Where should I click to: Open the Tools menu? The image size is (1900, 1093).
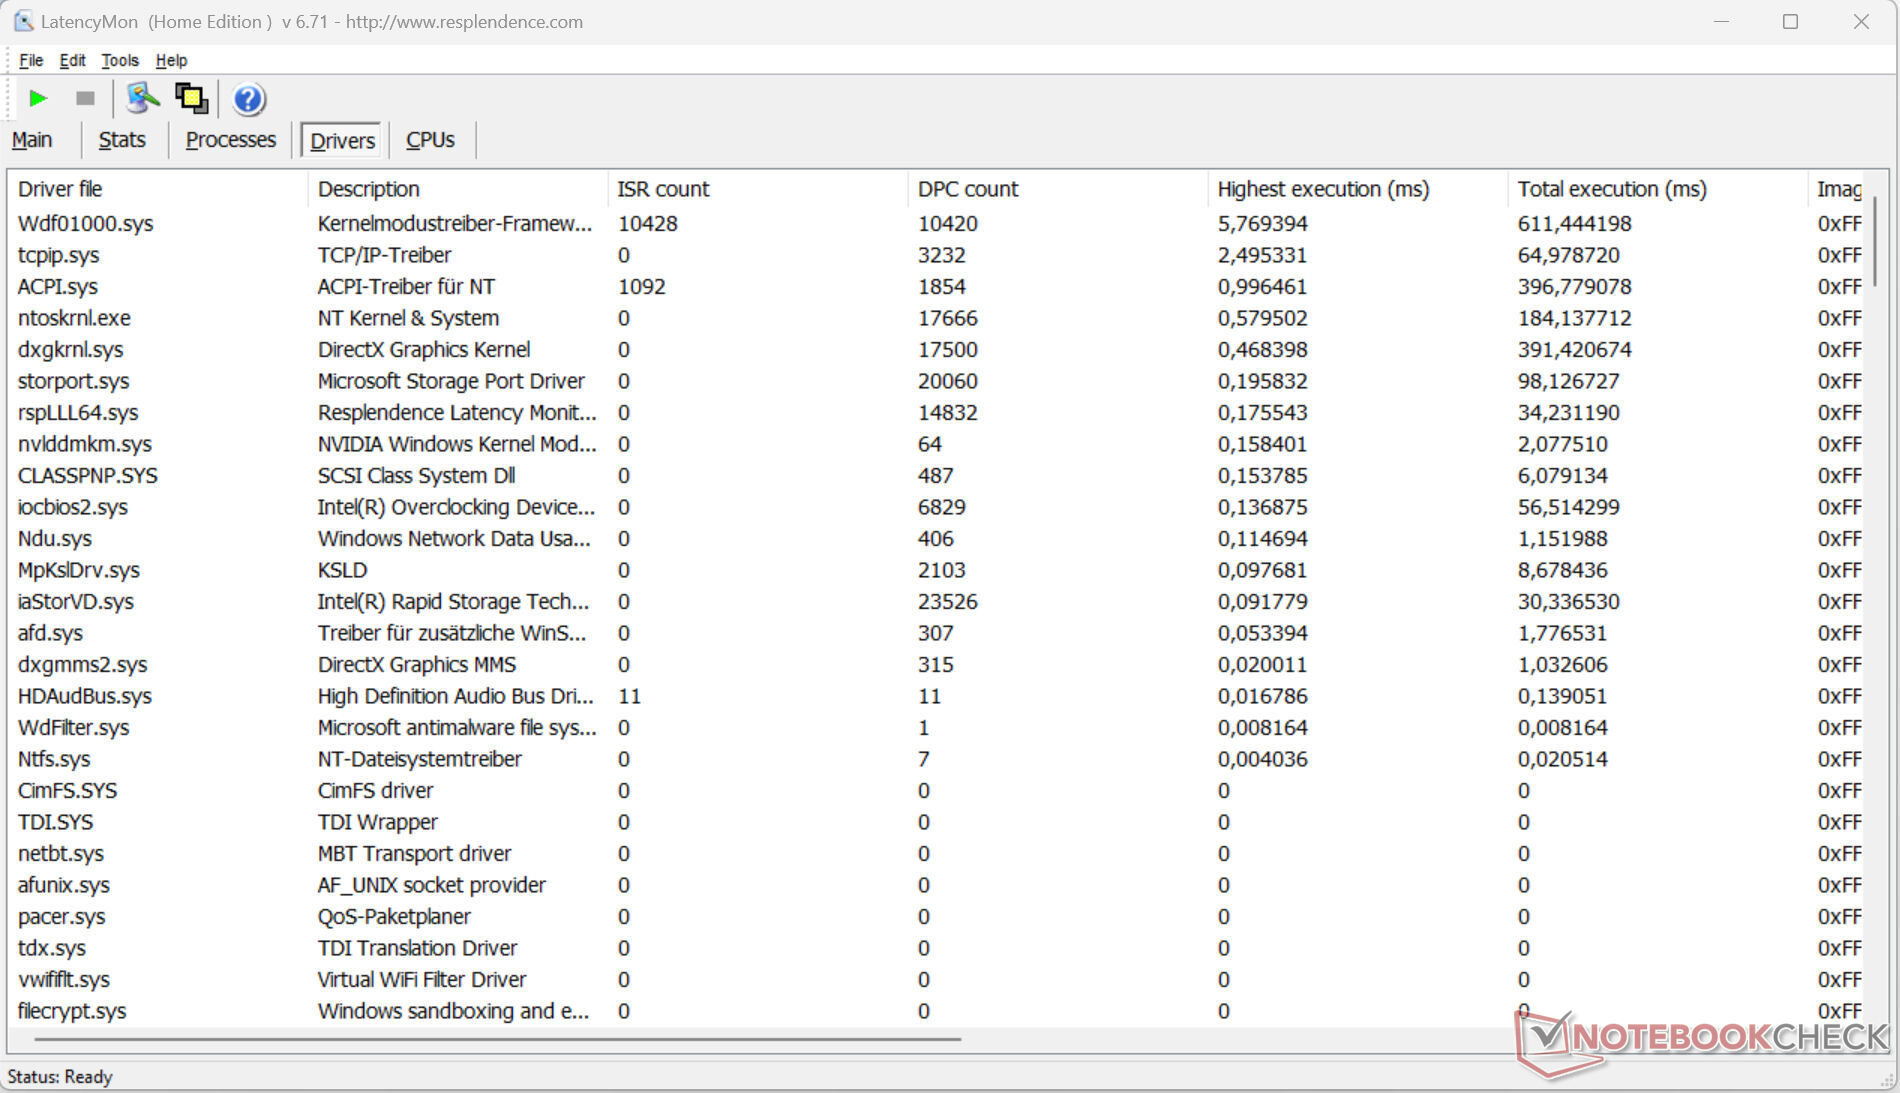[120, 60]
